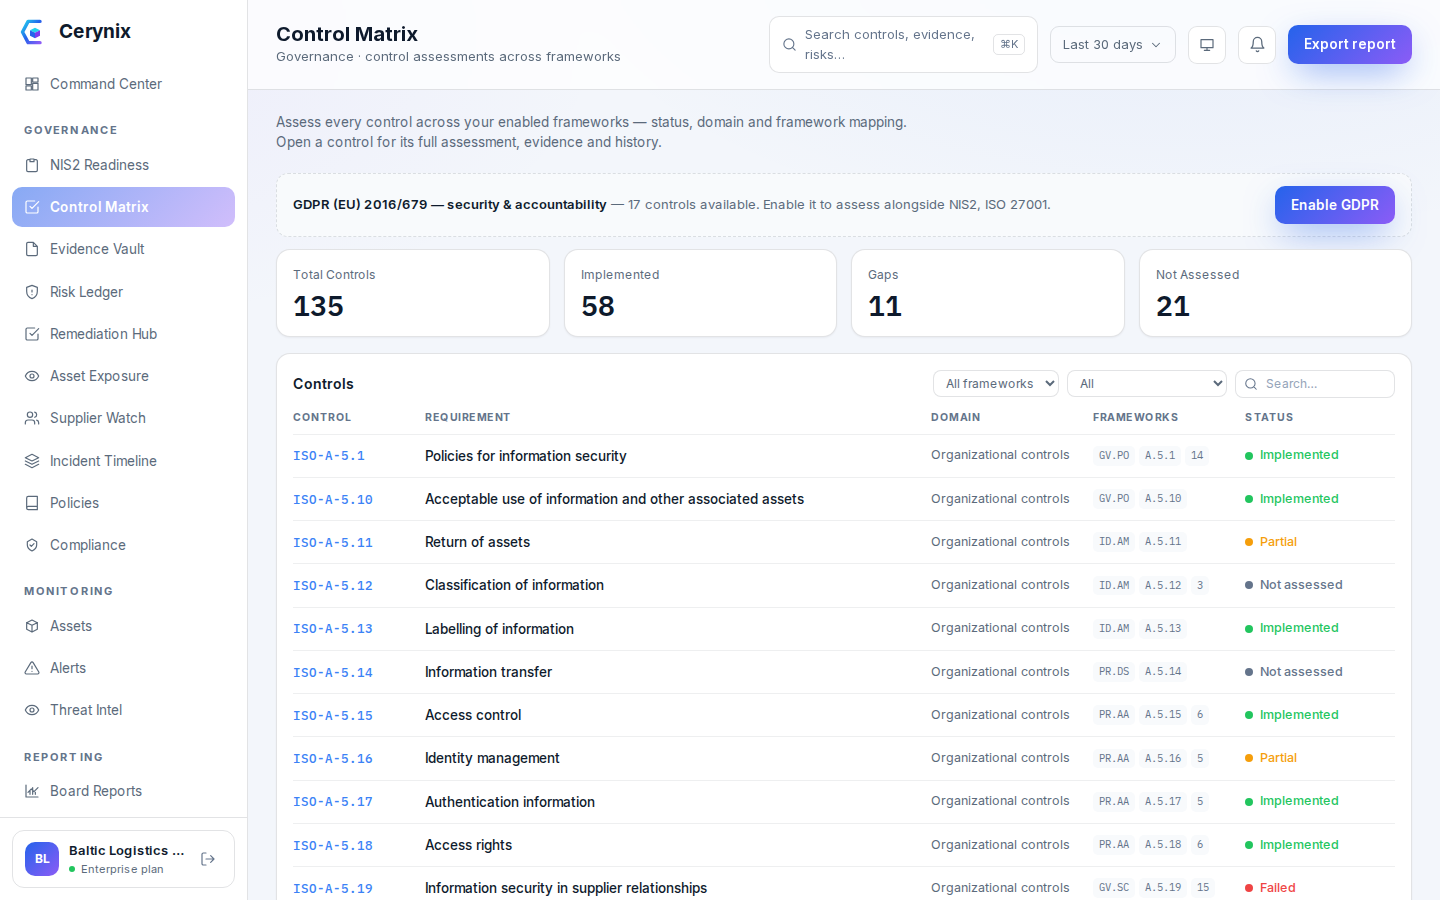The height and width of the screenshot is (900, 1440).
Task: Go to Command Center page
Action: click(123, 84)
